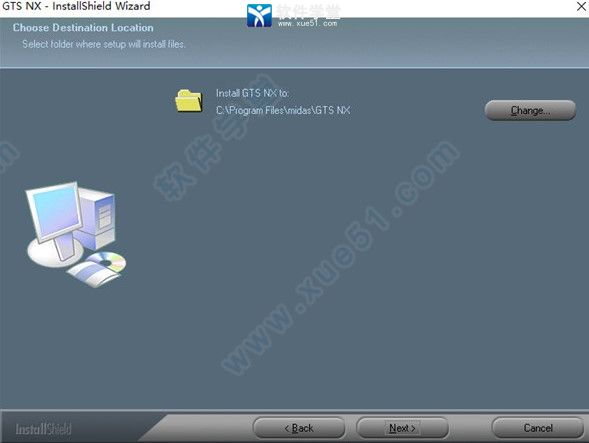Cancel the GTS NX installation
The image size is (589, 443).
(x=538, y=428)
